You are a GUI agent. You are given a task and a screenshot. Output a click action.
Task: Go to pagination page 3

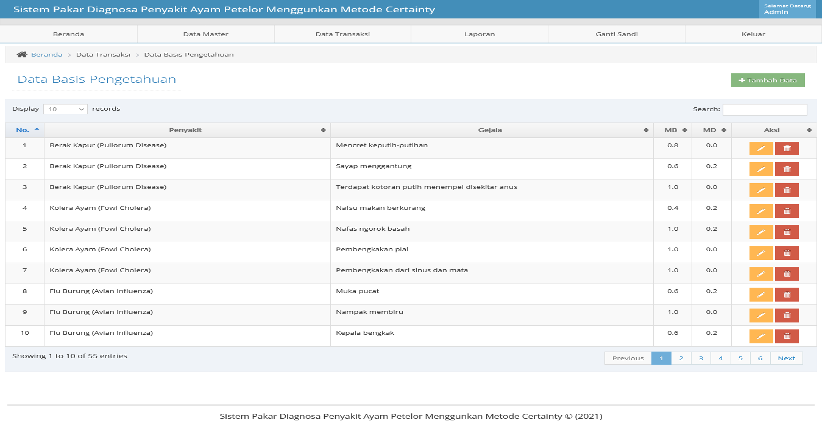coord(701,358)
